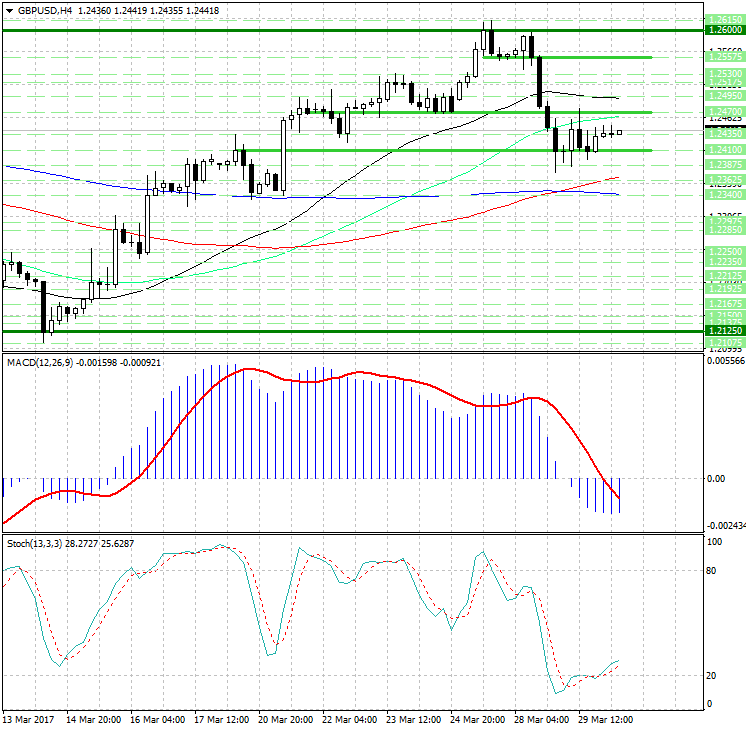Select the 1.22500 price level label

pyautogui.click(x=724, y=252)
